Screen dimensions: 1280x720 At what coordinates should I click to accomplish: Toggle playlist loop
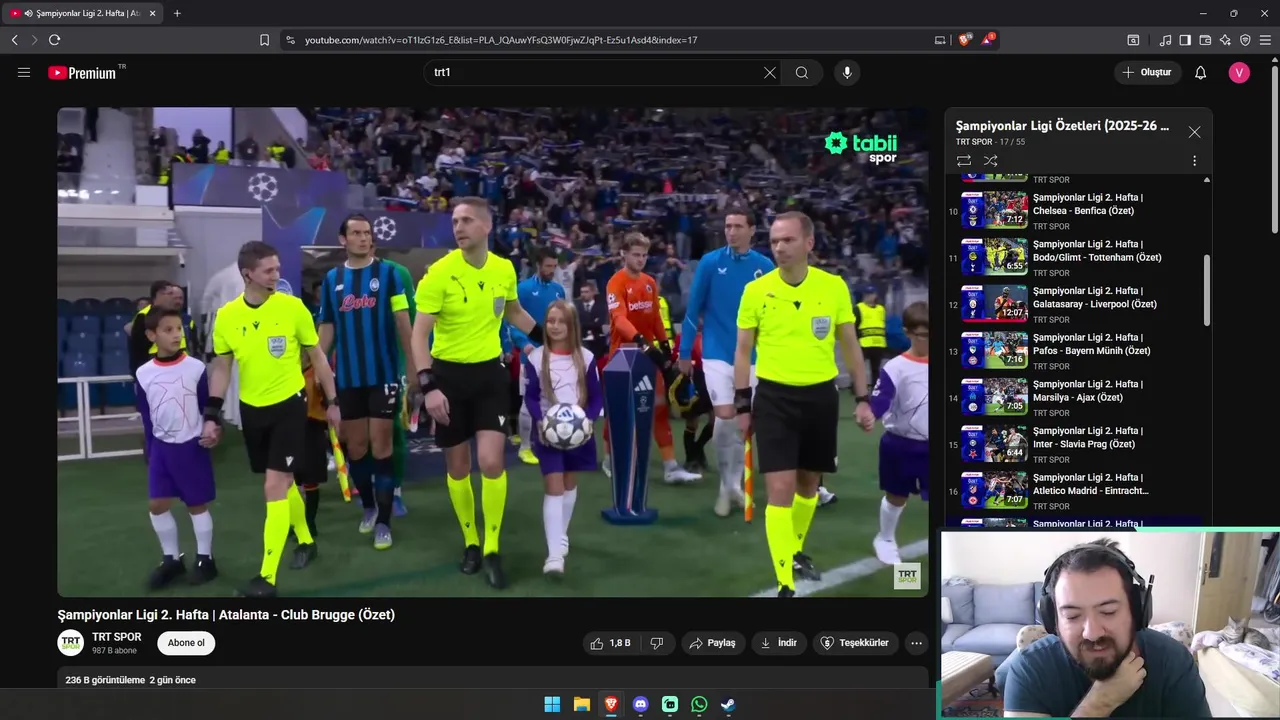pyautogui.click(x=964, y=160)
